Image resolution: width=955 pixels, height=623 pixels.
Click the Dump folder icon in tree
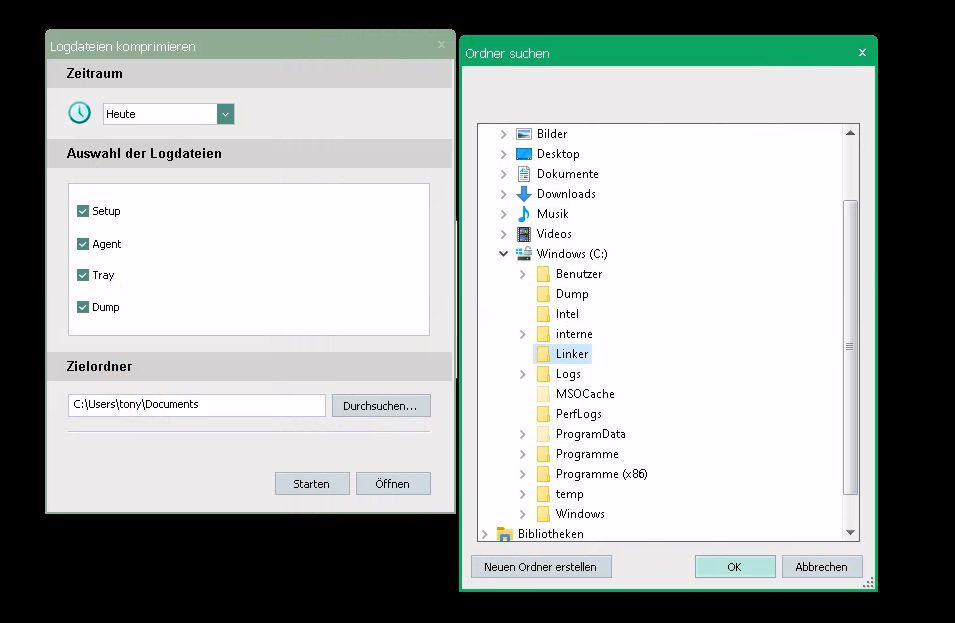pyautogui.click(x=543, y=294)
